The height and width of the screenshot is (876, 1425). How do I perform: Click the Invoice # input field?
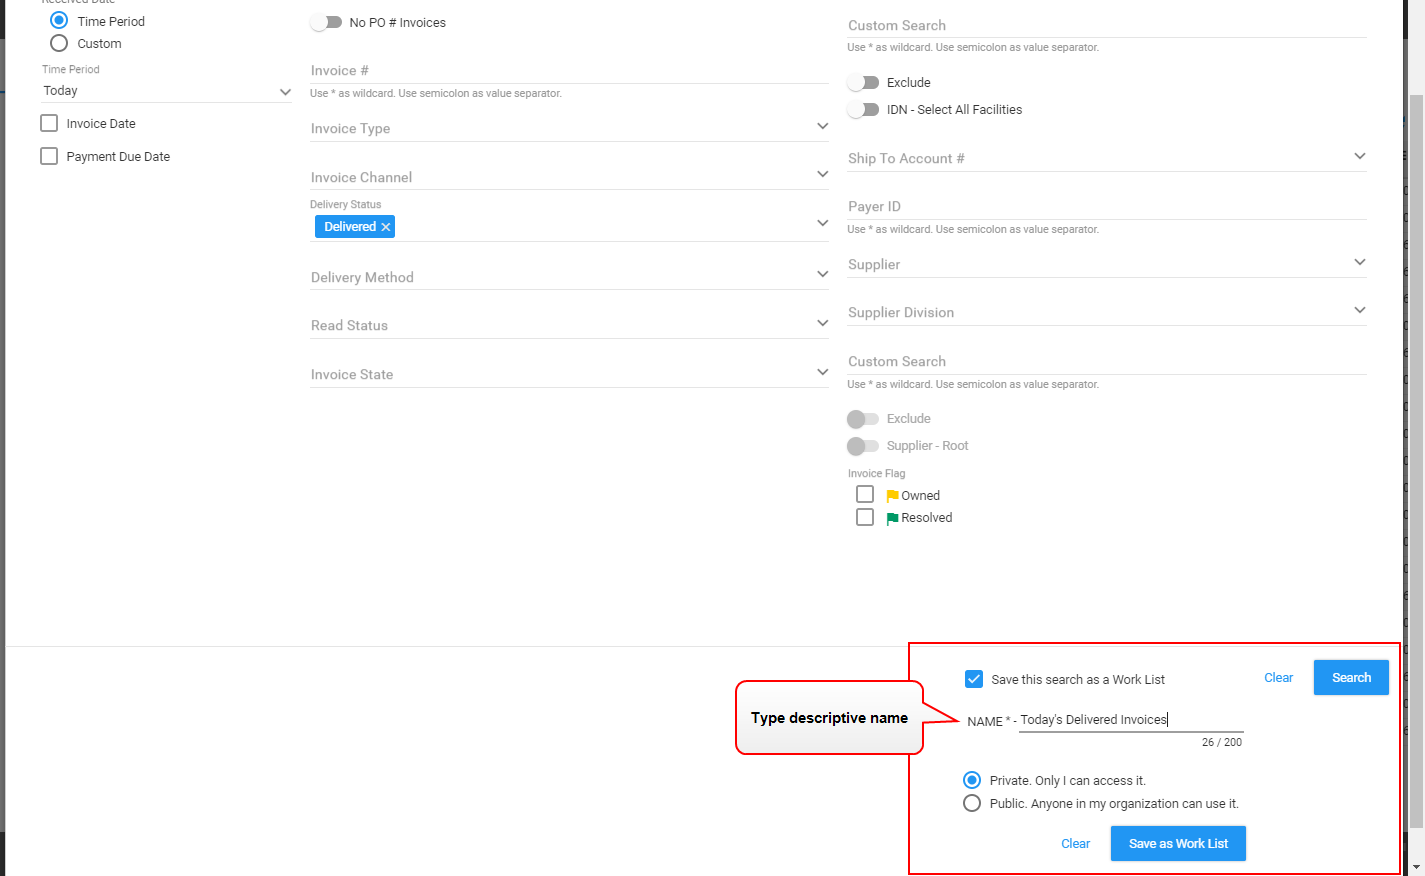tap(569, 71)
